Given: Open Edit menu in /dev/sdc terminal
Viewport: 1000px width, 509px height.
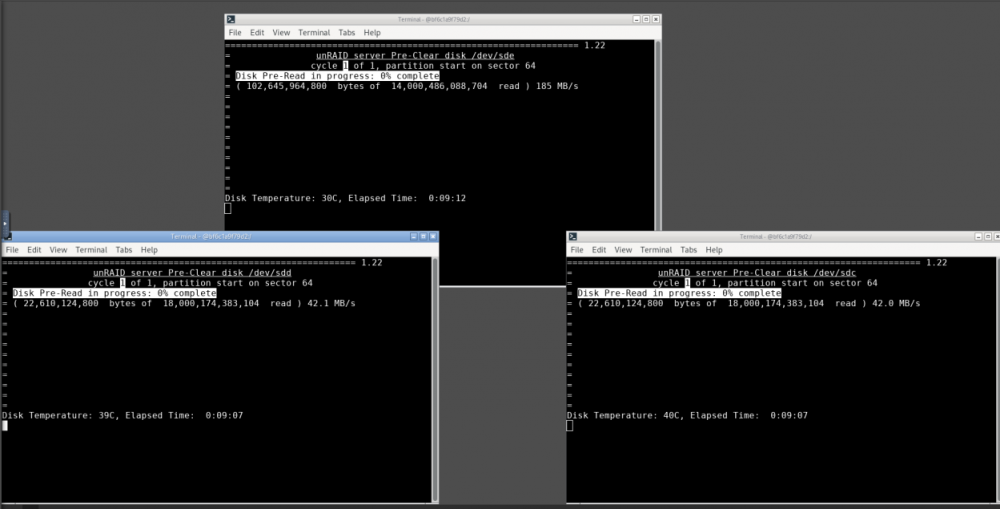Looking at the screenshot, I should (599, 250).
